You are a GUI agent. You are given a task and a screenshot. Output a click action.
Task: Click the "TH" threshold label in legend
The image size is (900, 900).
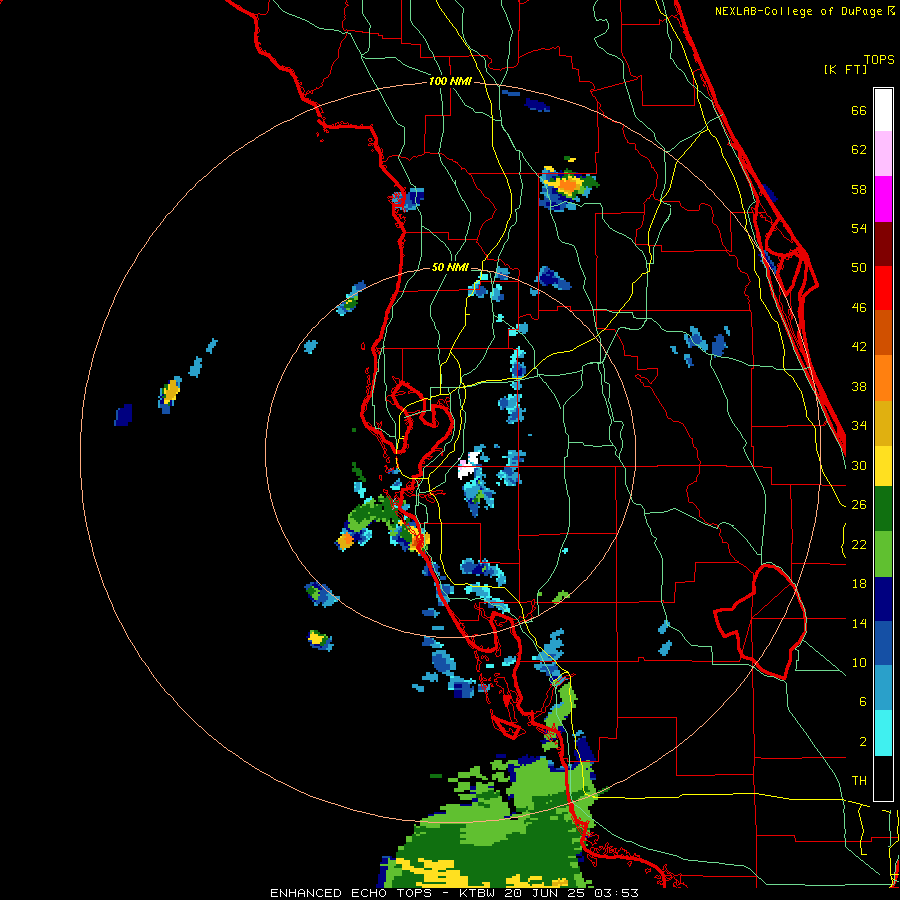pyautogui.click(x=859, y=781)
